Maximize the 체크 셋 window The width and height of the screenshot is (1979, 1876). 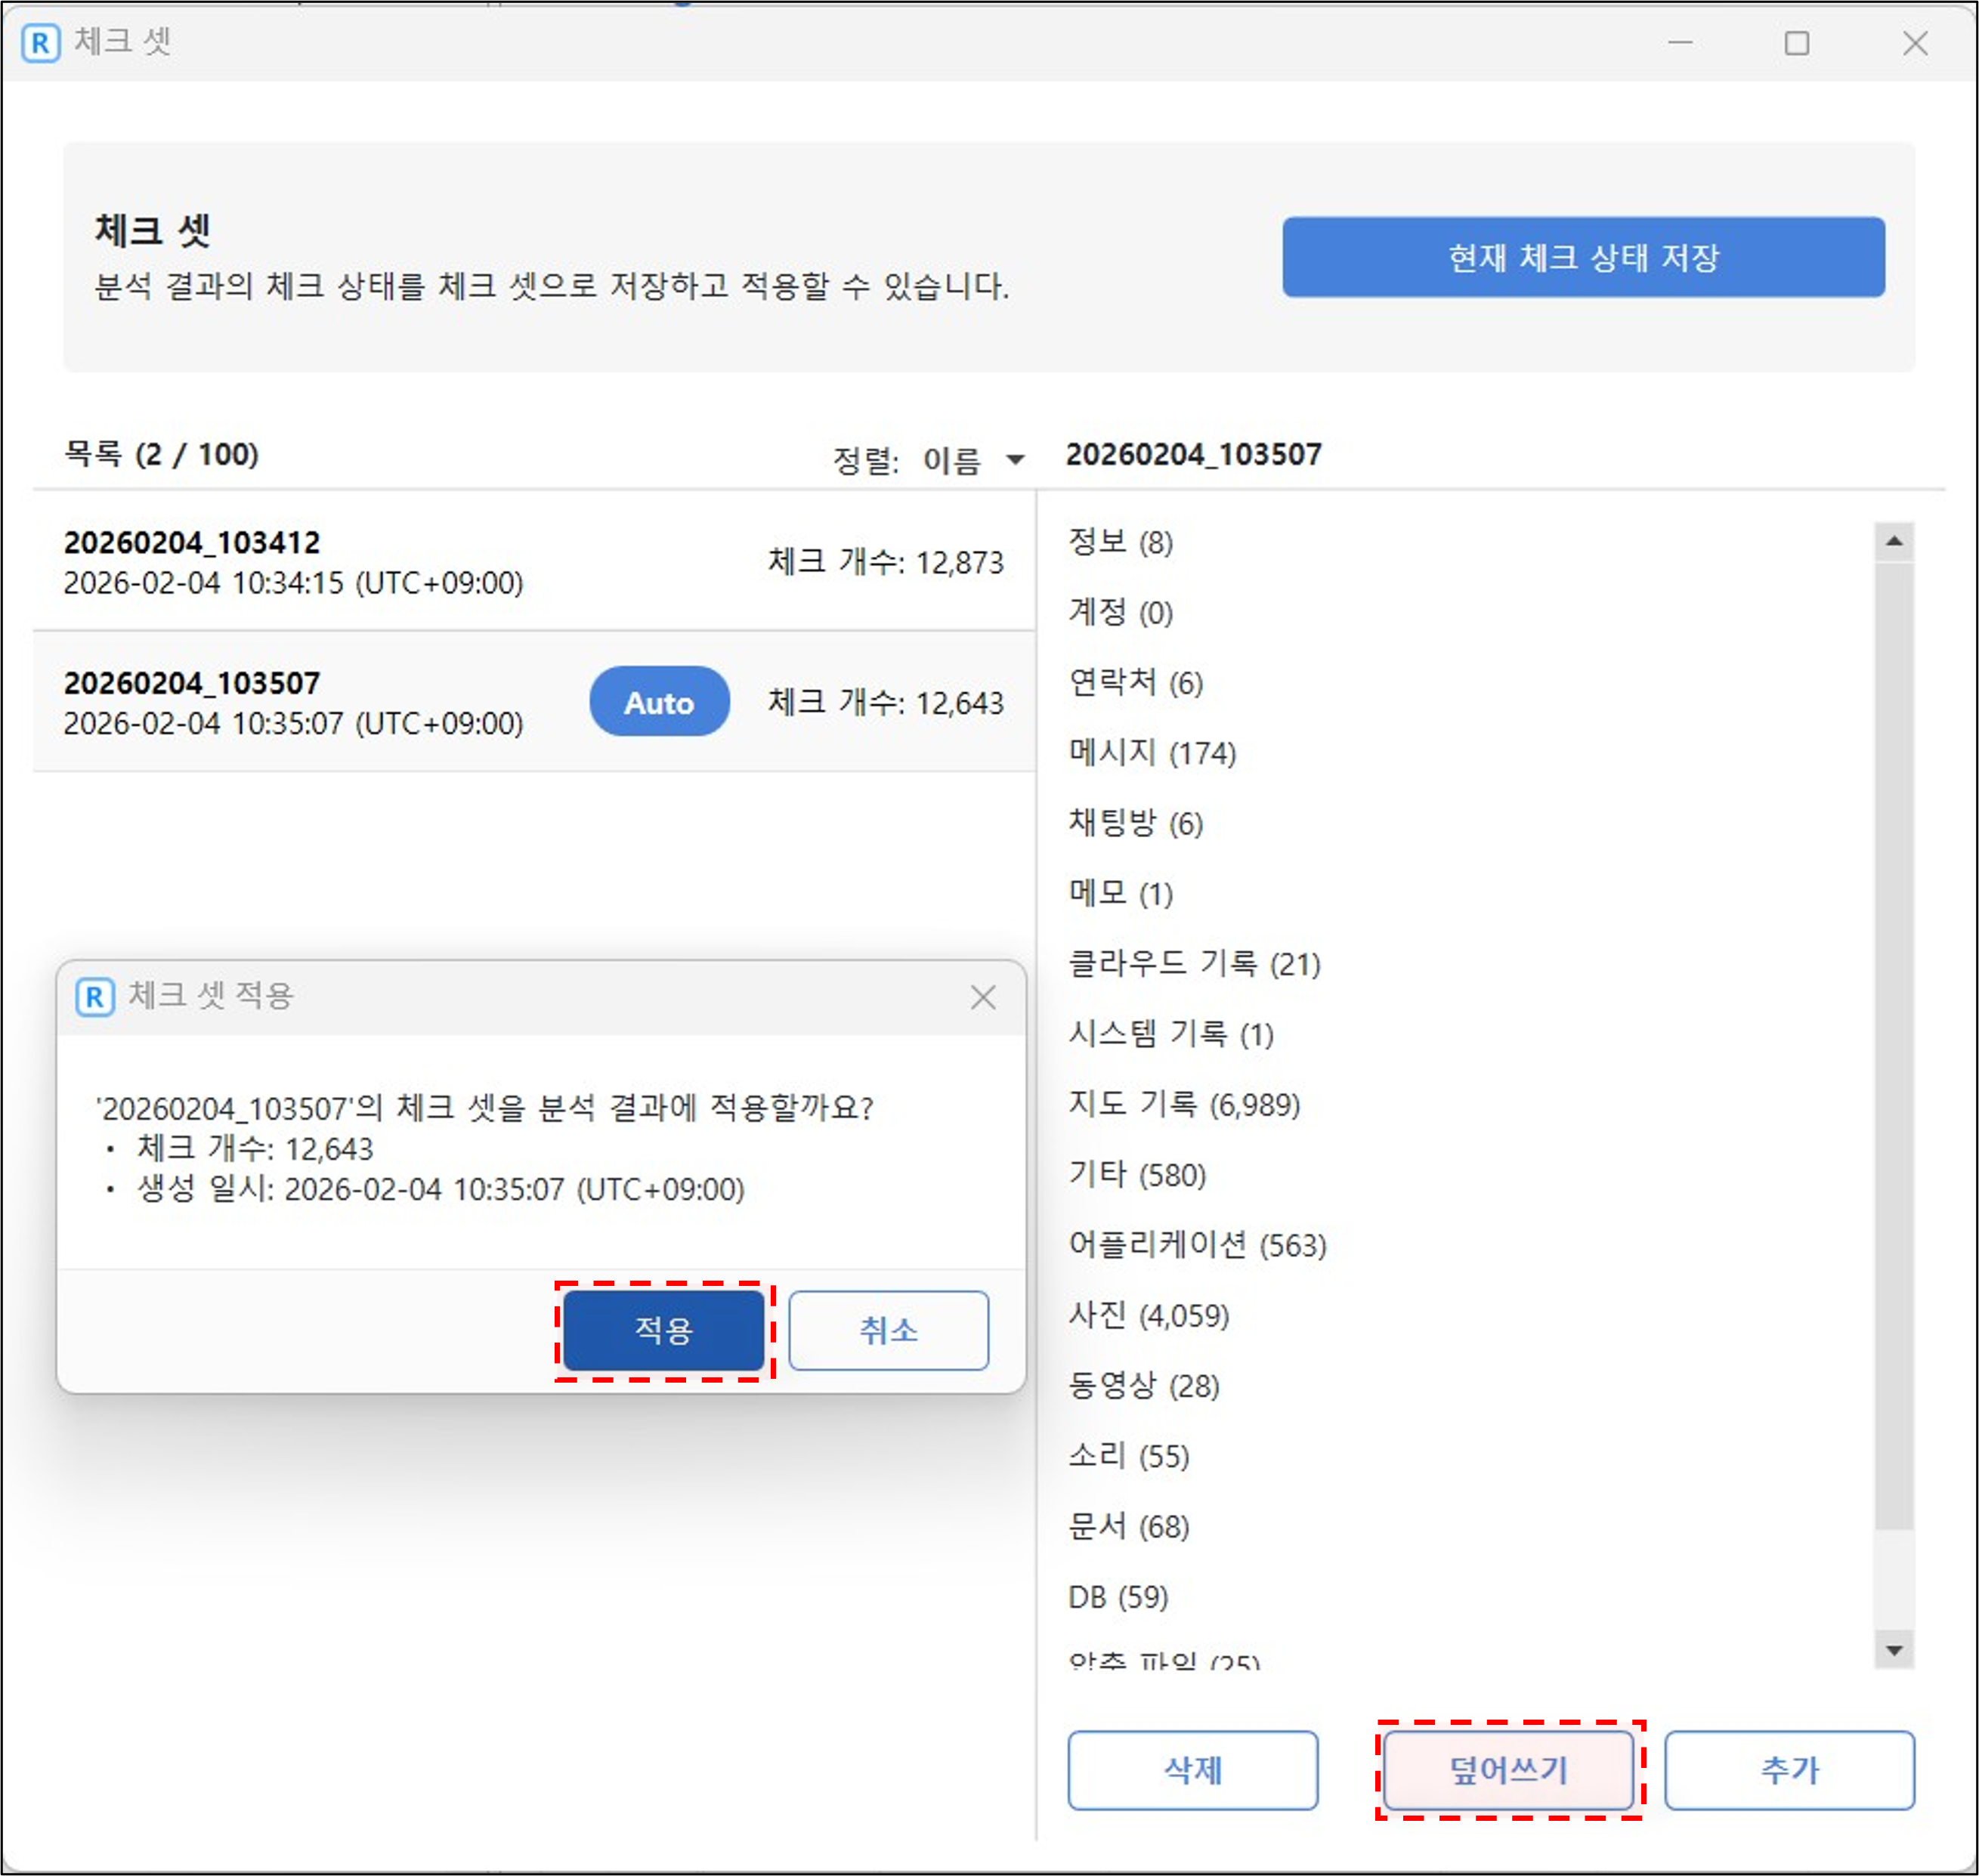1796,43
